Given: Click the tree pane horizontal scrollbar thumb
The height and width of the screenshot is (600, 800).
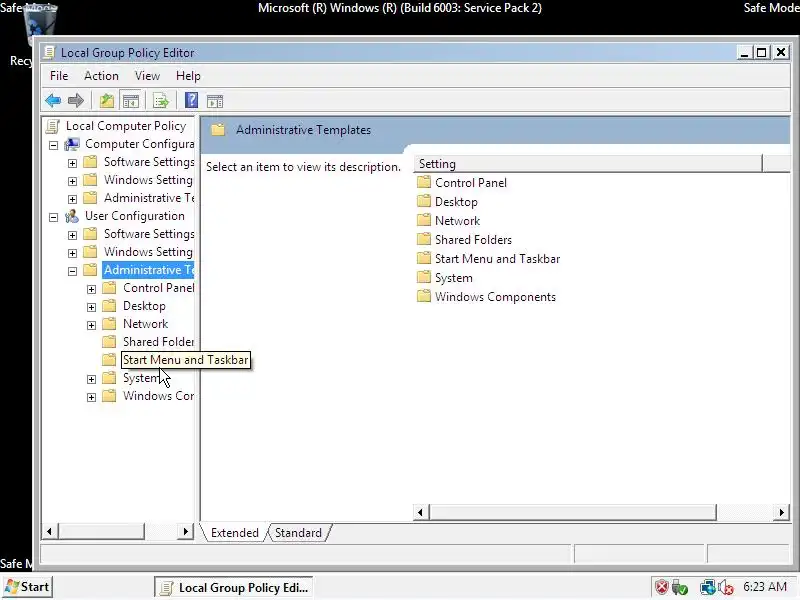Looking at the screenshot, I should 101,531.
